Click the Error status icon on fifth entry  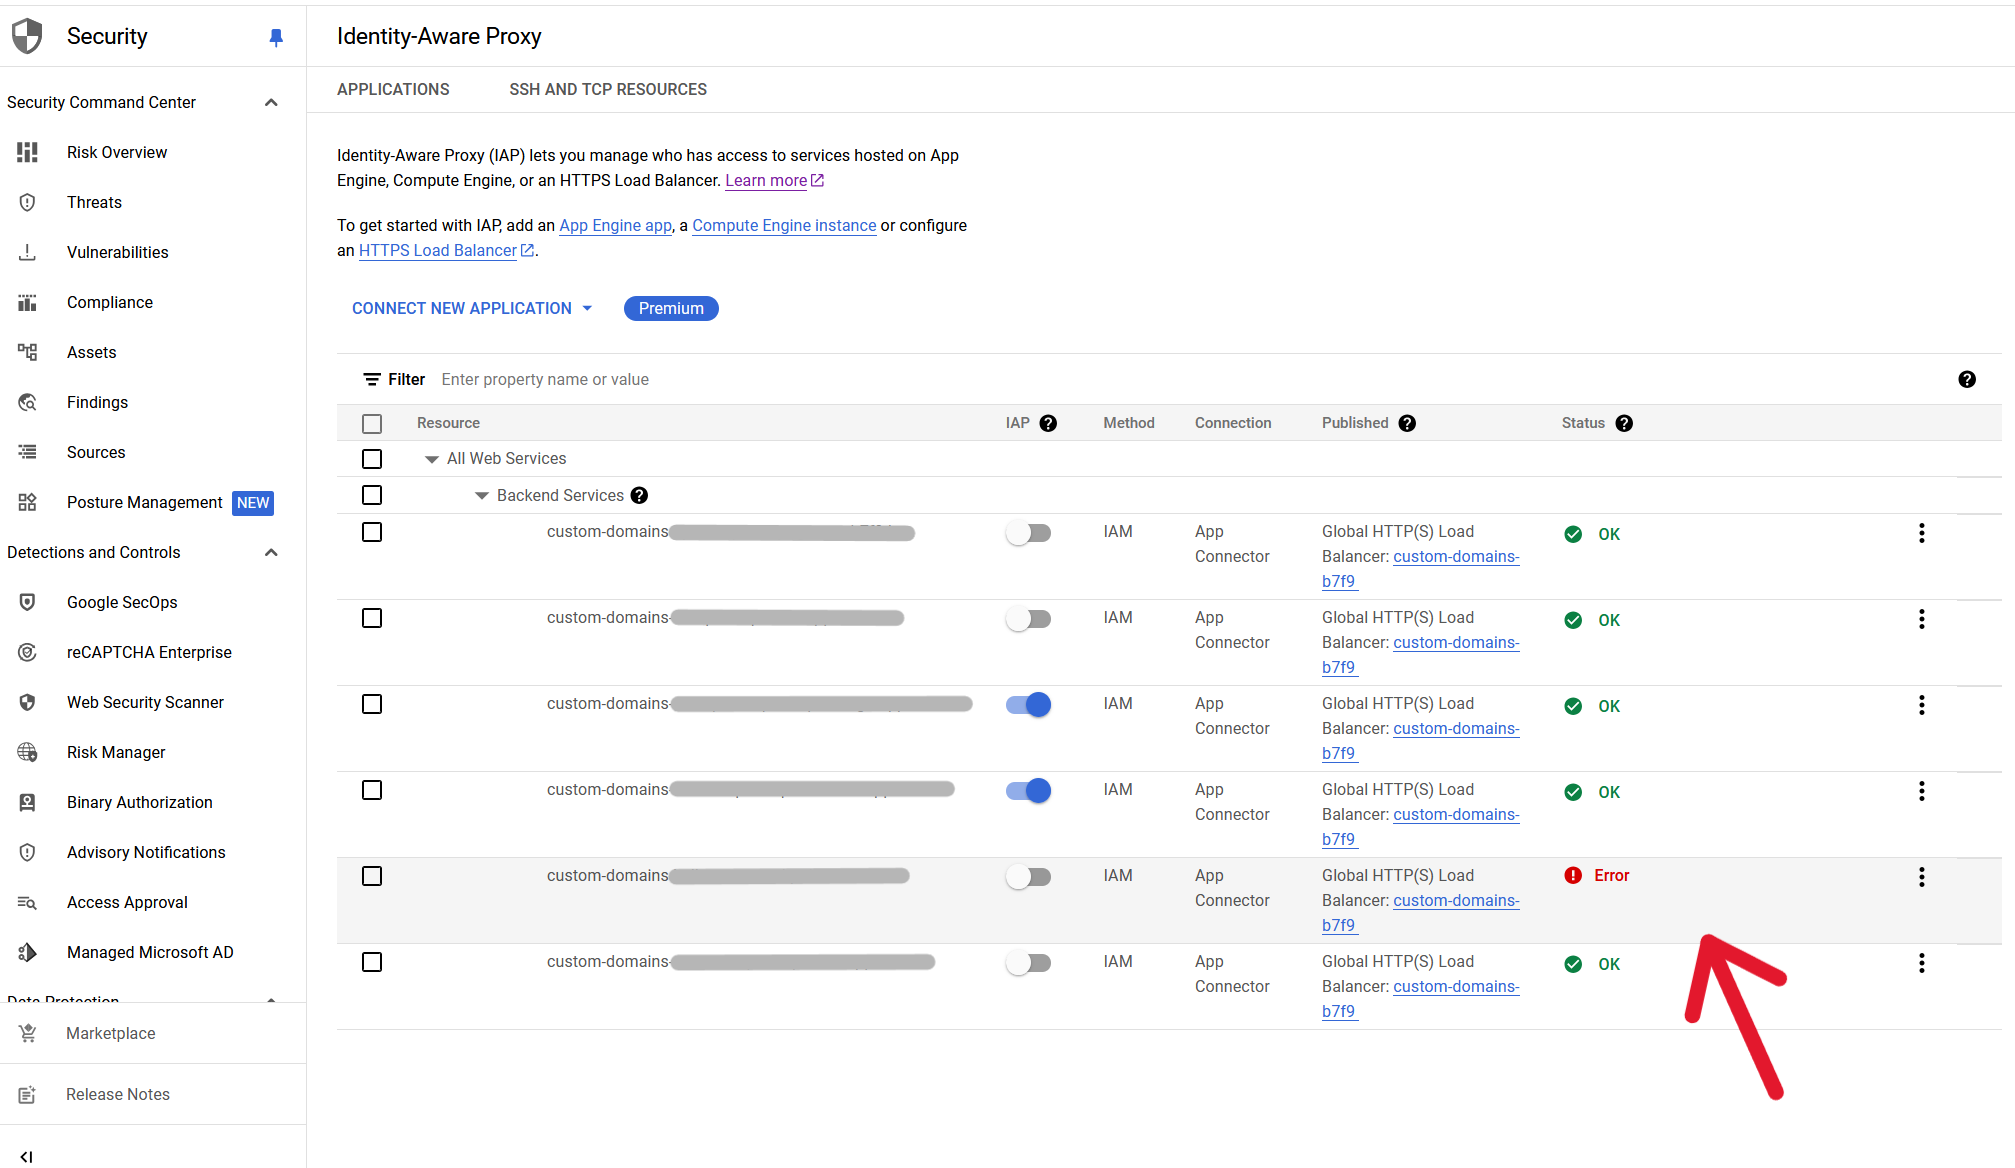1572,875
